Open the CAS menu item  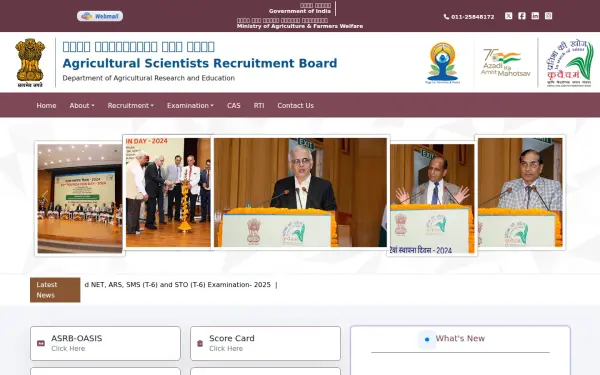[234, 105]
